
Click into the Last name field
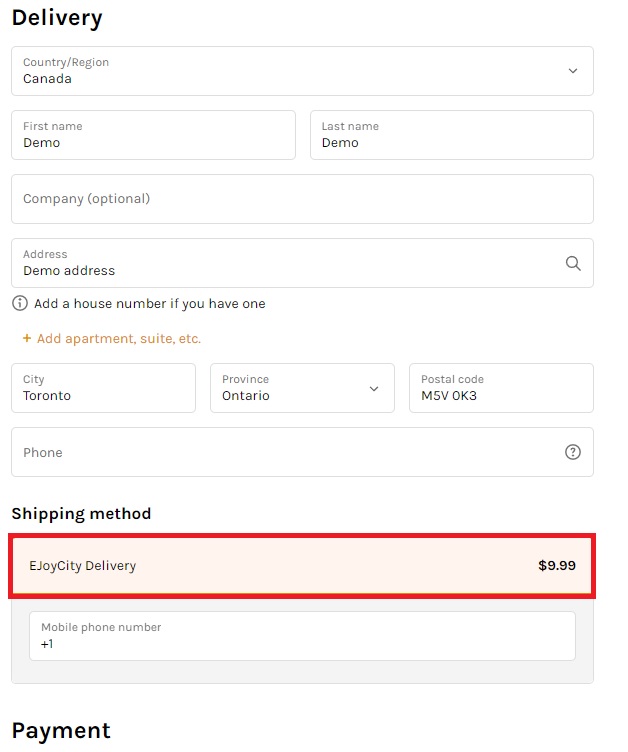point(452,135)
